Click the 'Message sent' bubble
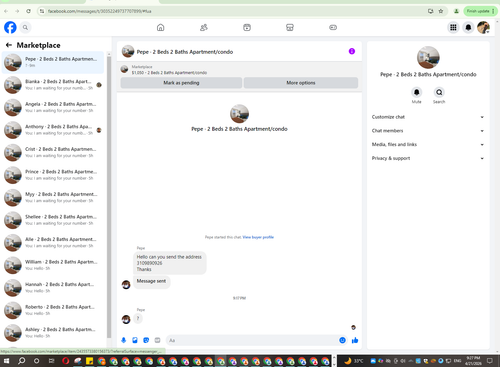500x367 pixels. pos(151,281)
